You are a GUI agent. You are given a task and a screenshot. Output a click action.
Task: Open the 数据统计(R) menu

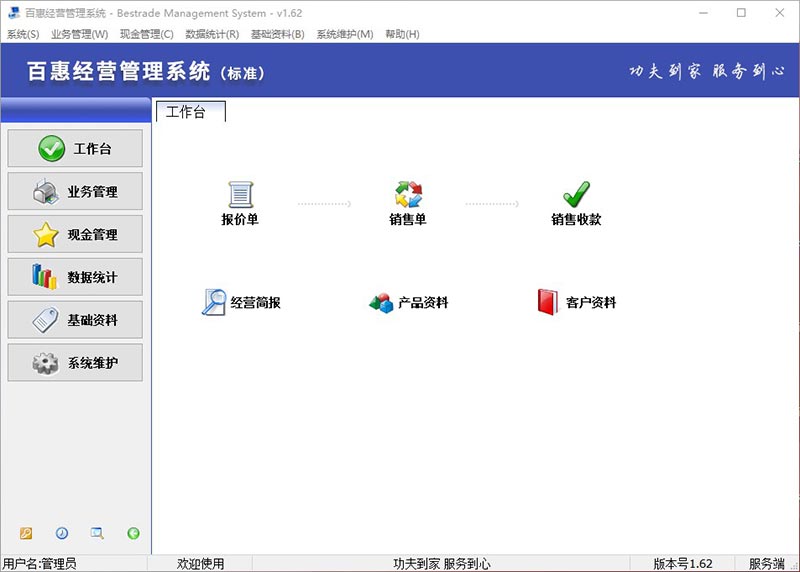pos(212,34)
